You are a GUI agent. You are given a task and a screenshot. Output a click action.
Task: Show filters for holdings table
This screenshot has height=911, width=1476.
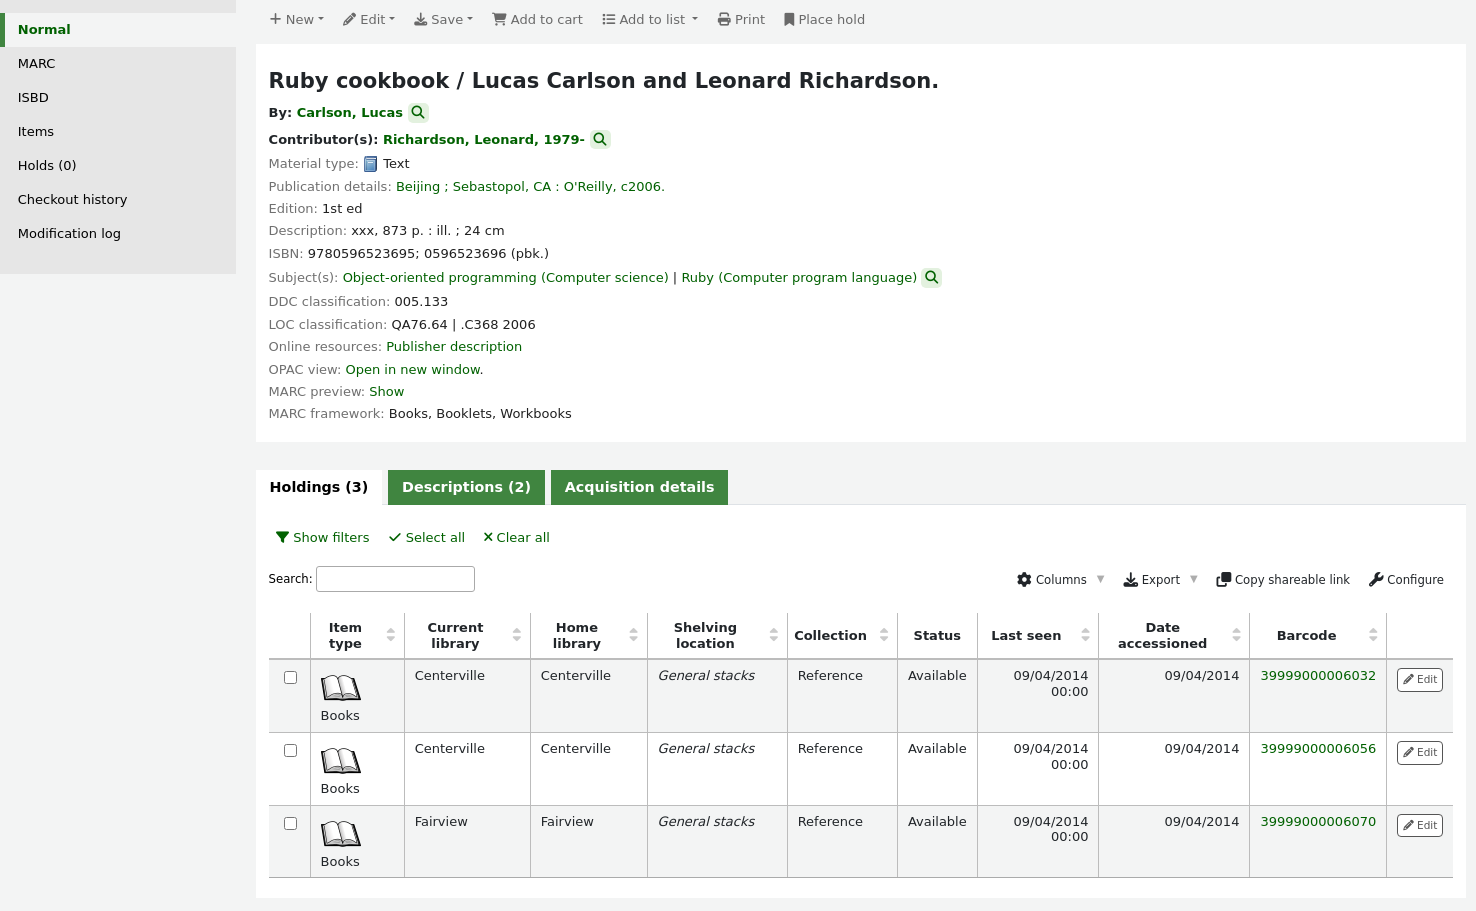tap(322, 538)
